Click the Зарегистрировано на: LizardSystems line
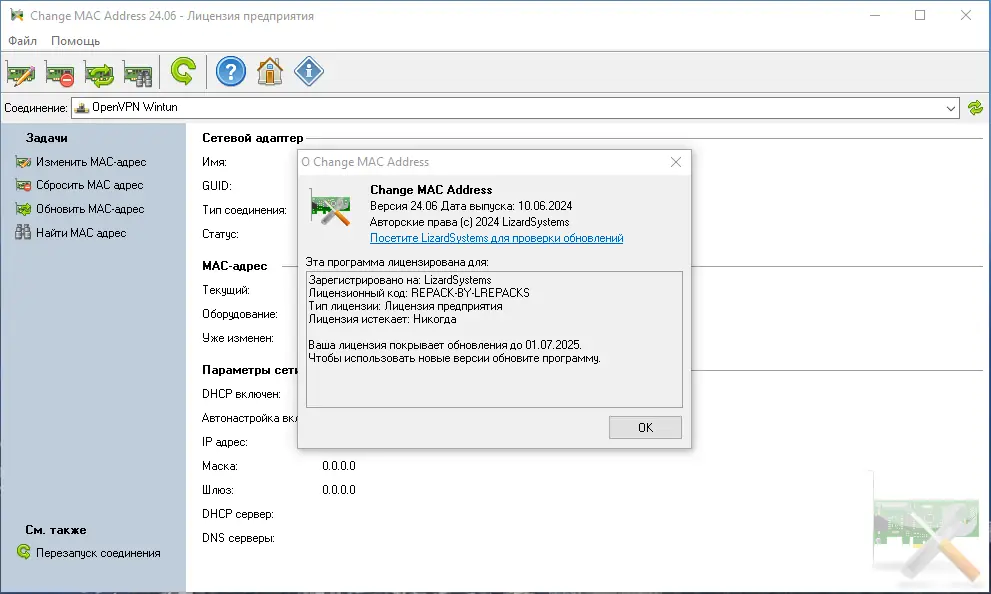 tap(399, 280)
